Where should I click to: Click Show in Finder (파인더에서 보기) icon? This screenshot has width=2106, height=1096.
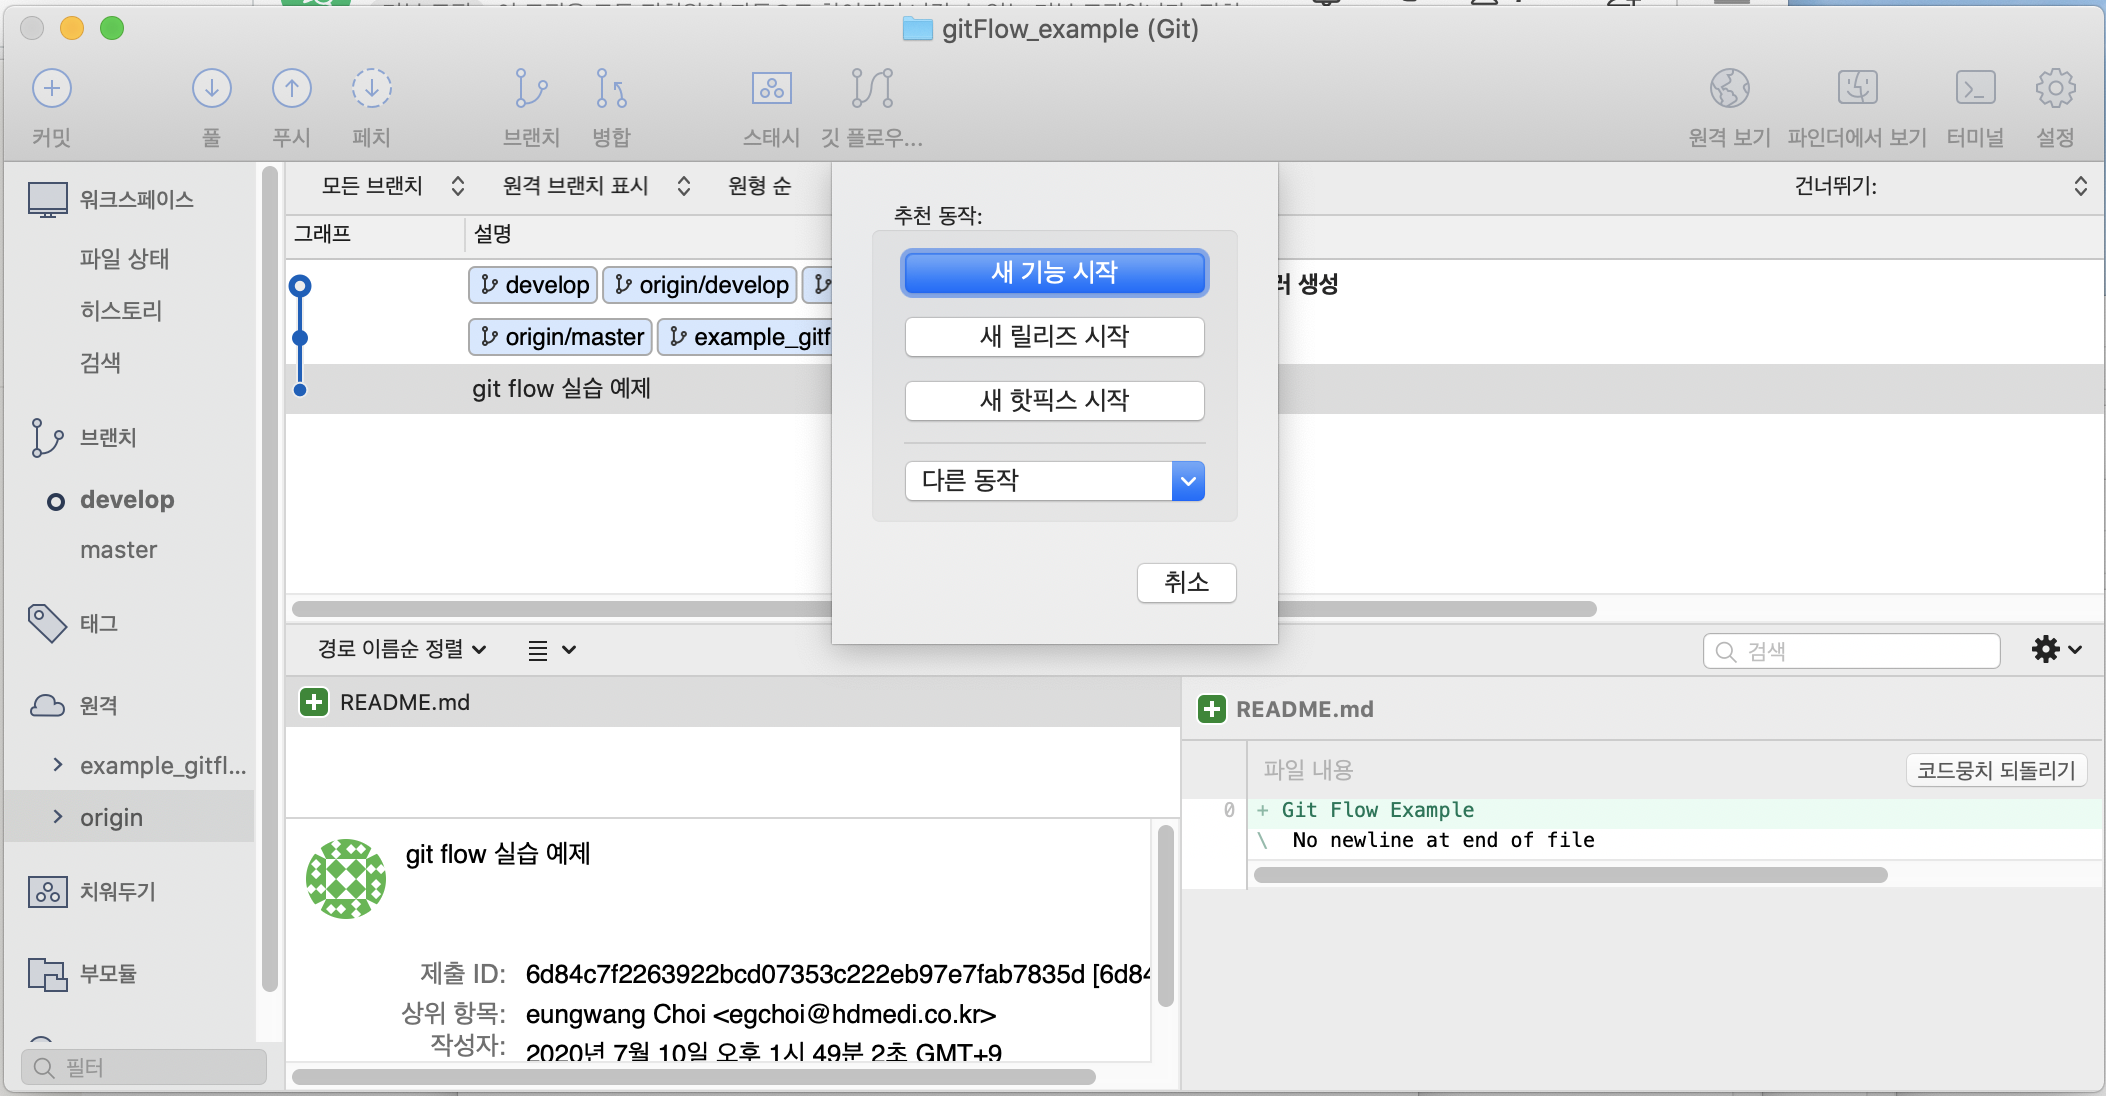[x=1857, y=89]
